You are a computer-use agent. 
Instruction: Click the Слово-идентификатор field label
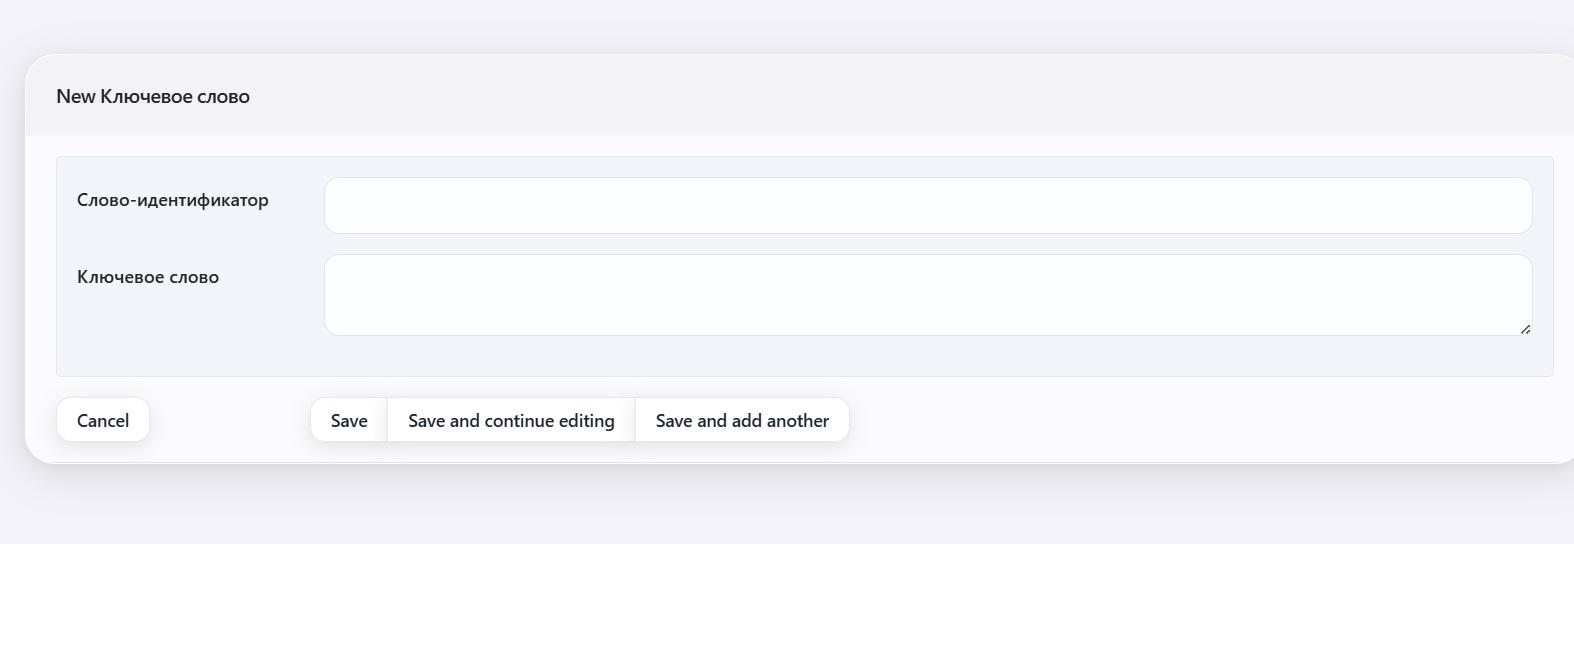173,200
